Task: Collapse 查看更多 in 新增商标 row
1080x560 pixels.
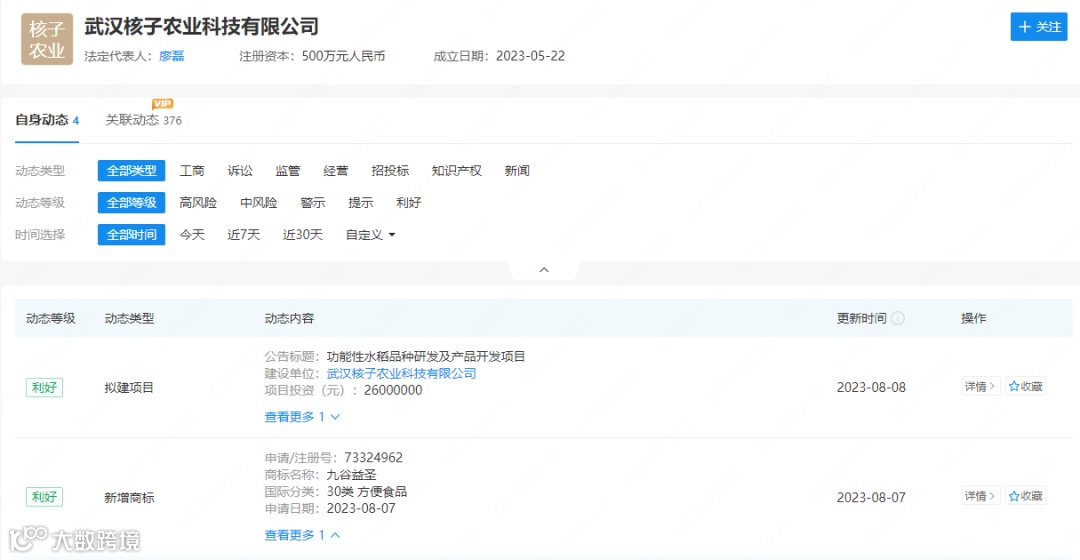Action: 302,535
